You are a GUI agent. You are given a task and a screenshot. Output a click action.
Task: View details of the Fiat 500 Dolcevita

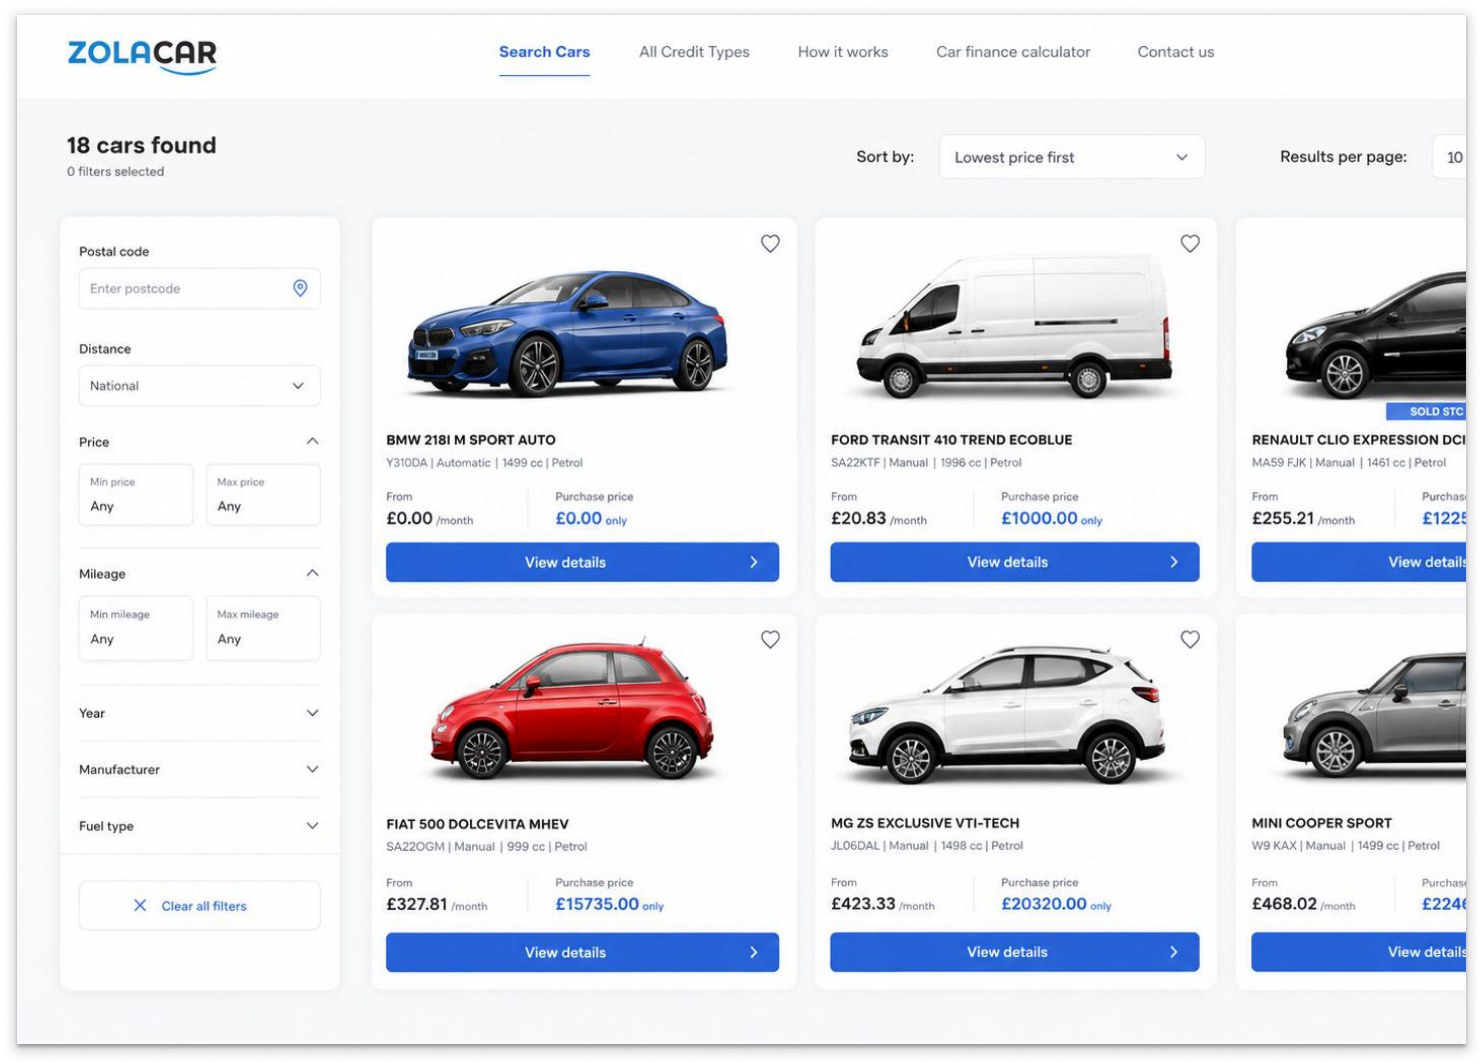582,952
